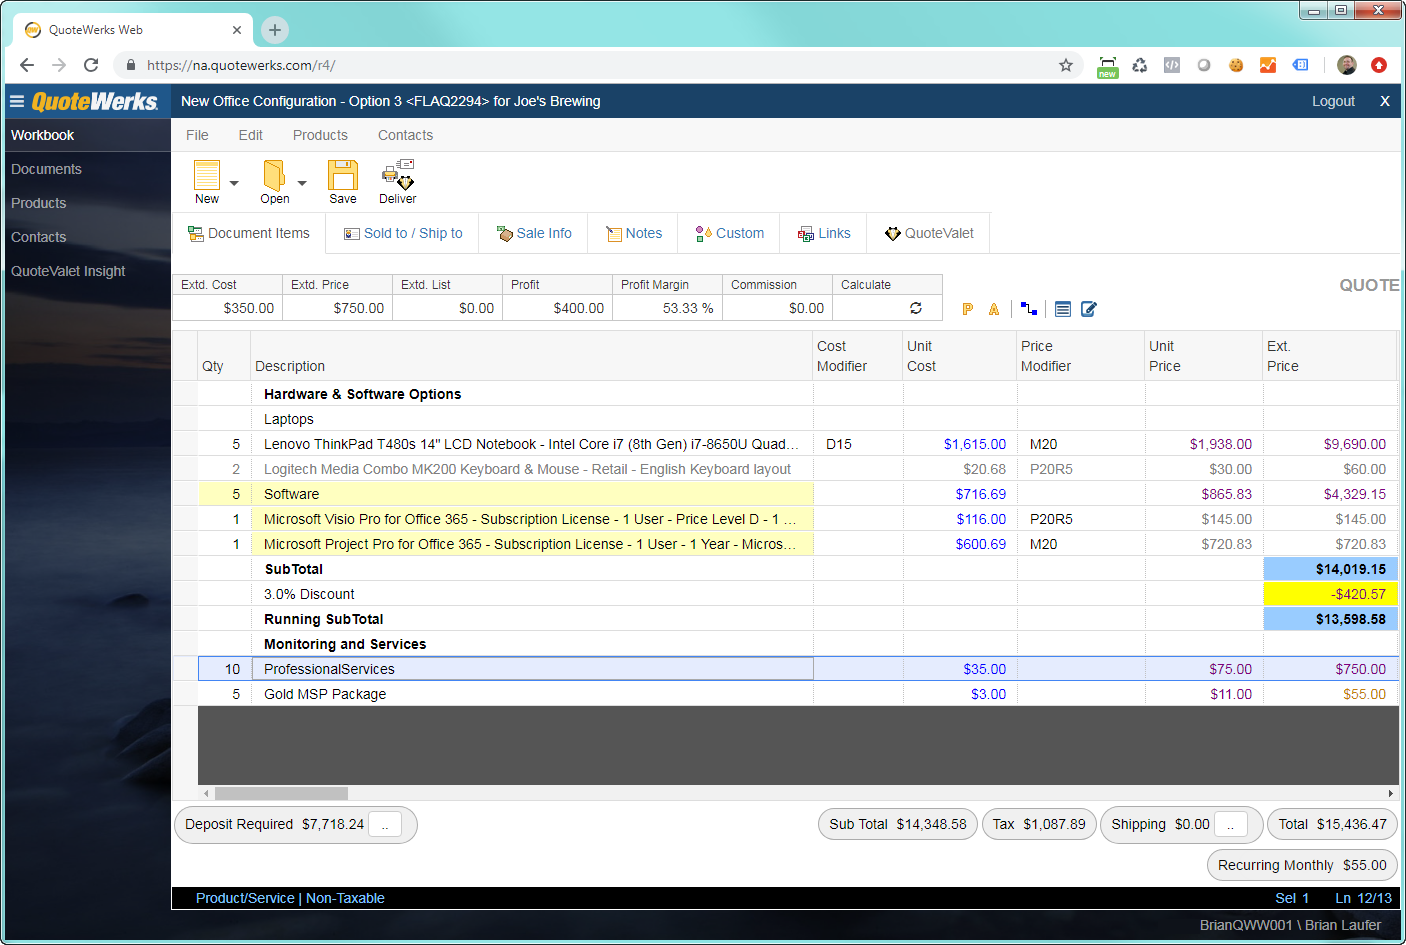
Task: Open the QuoteValet tab
Action: [x=929, y=233]
